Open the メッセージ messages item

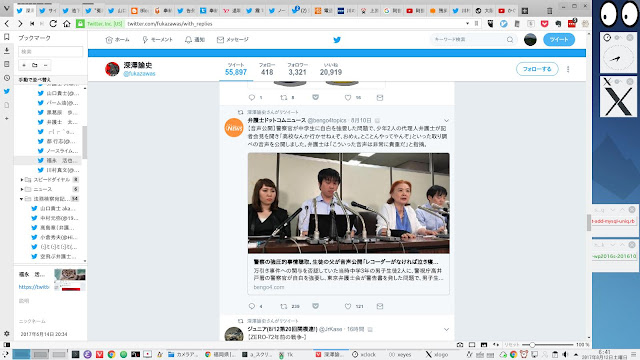point(233,40)
